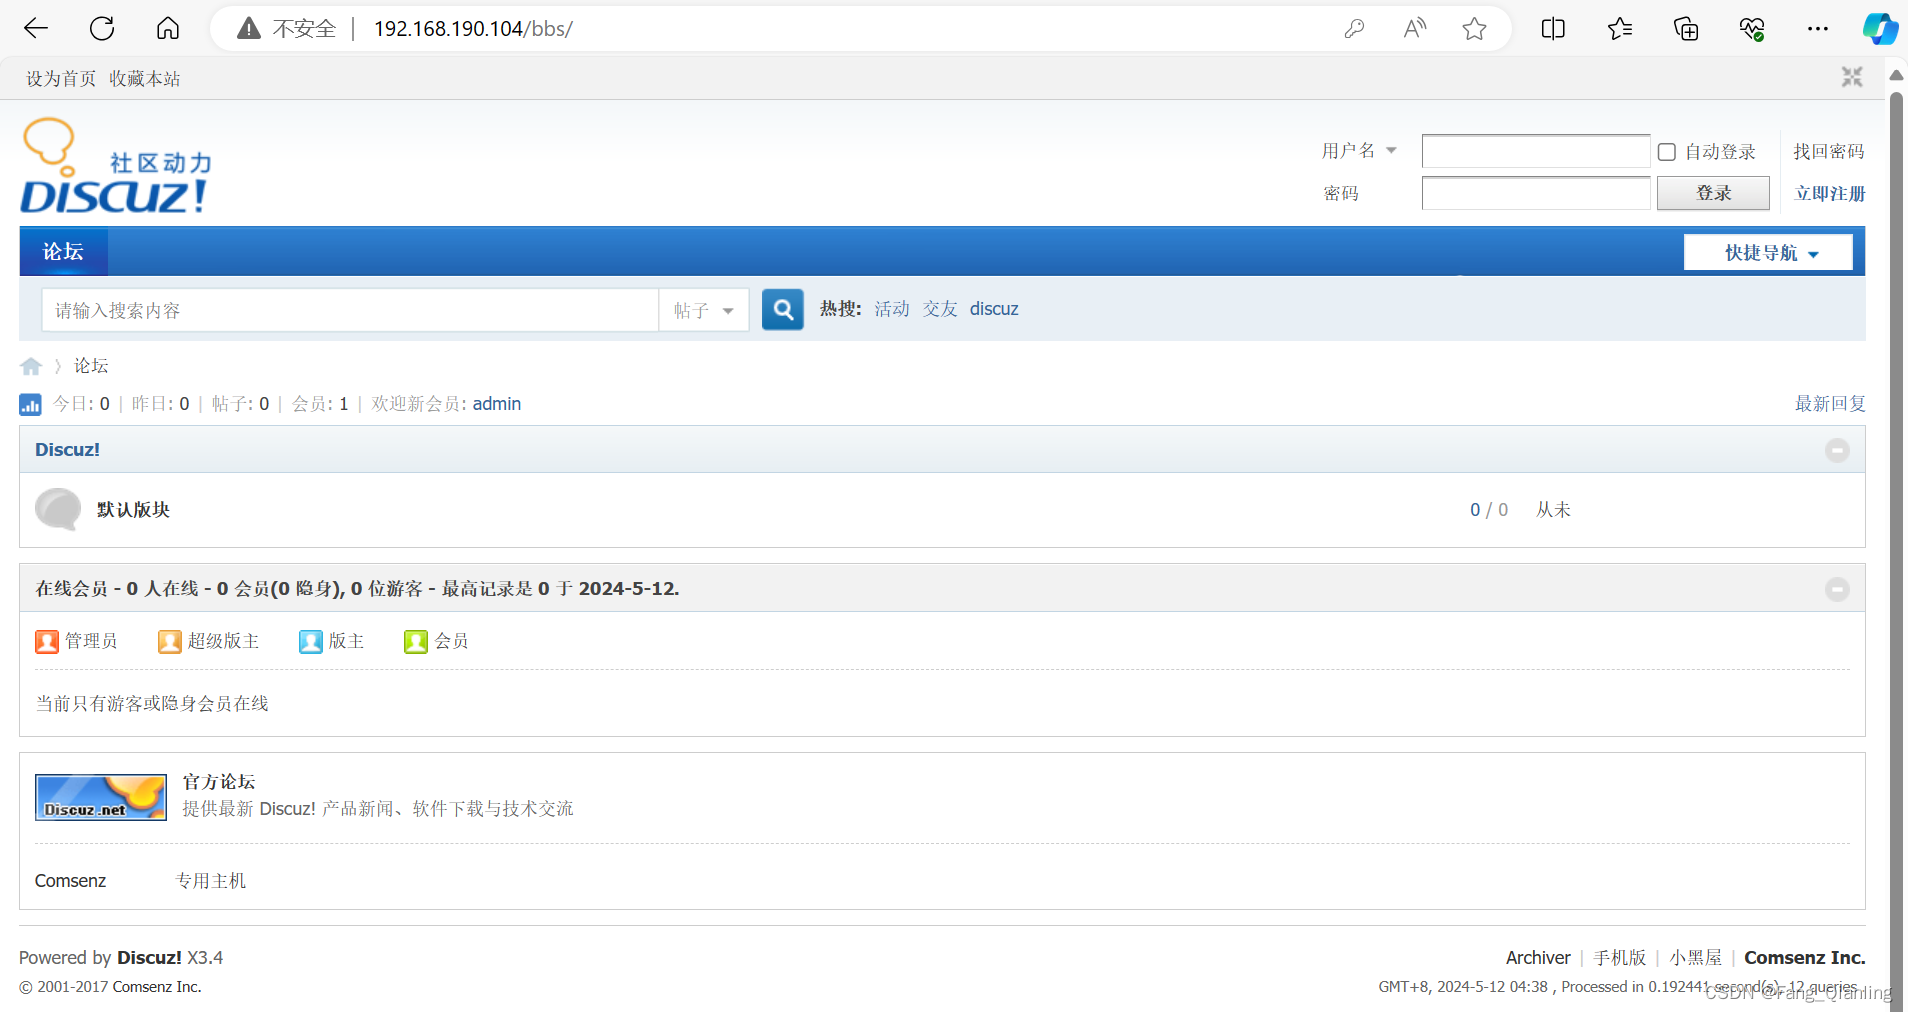
Task: Open saved passwords key icon in address bar
Action: point(1354,29)
